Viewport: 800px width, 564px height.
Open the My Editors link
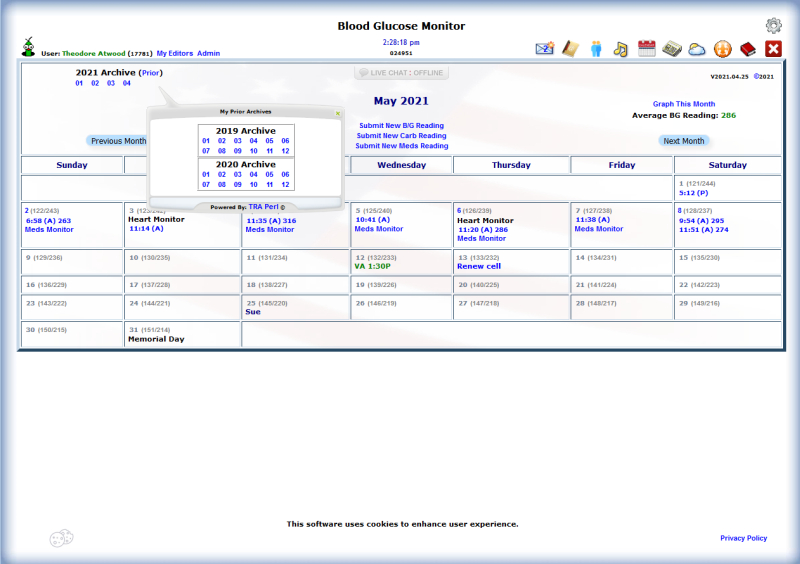point(174,53)
